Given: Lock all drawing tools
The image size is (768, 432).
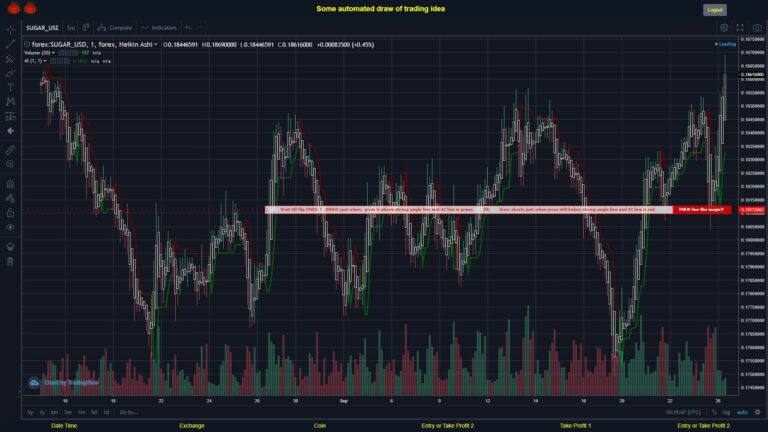Looking at the screenshot, I should pyautogui.click(x=10, y=213).
